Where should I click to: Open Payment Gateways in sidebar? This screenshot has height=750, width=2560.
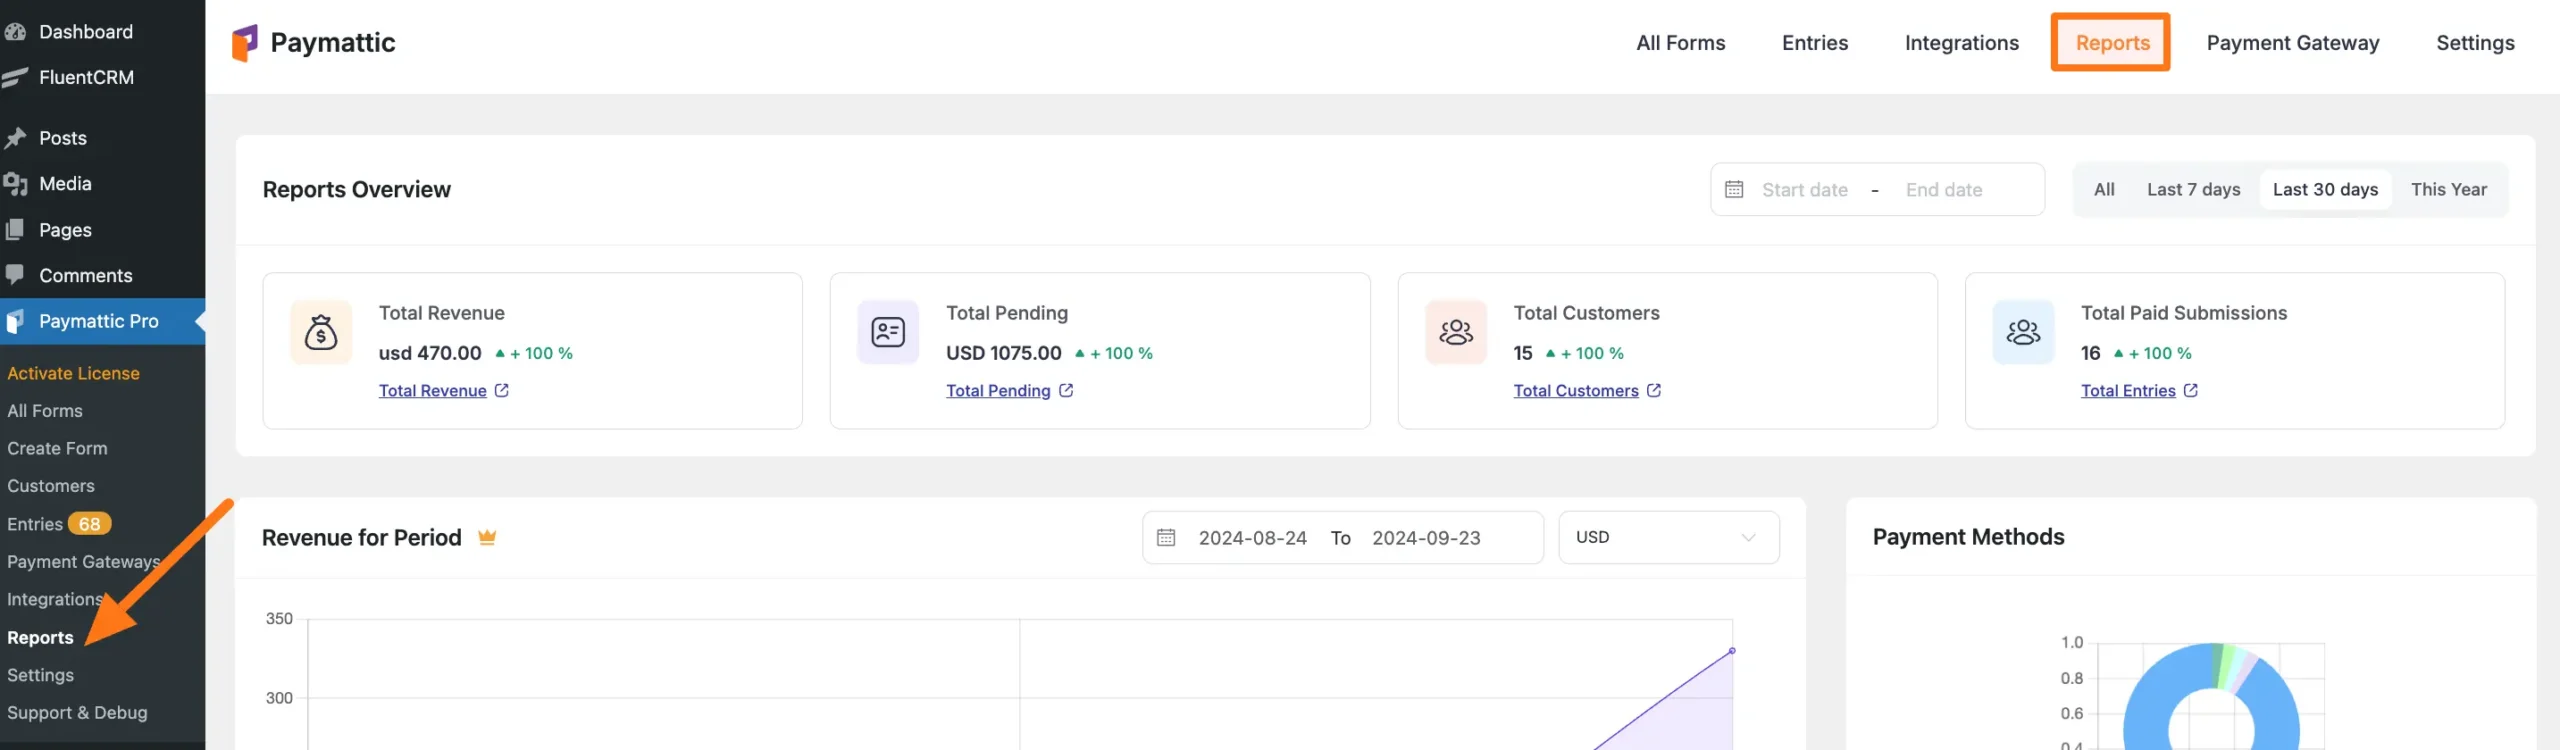(x=83, y=562)
